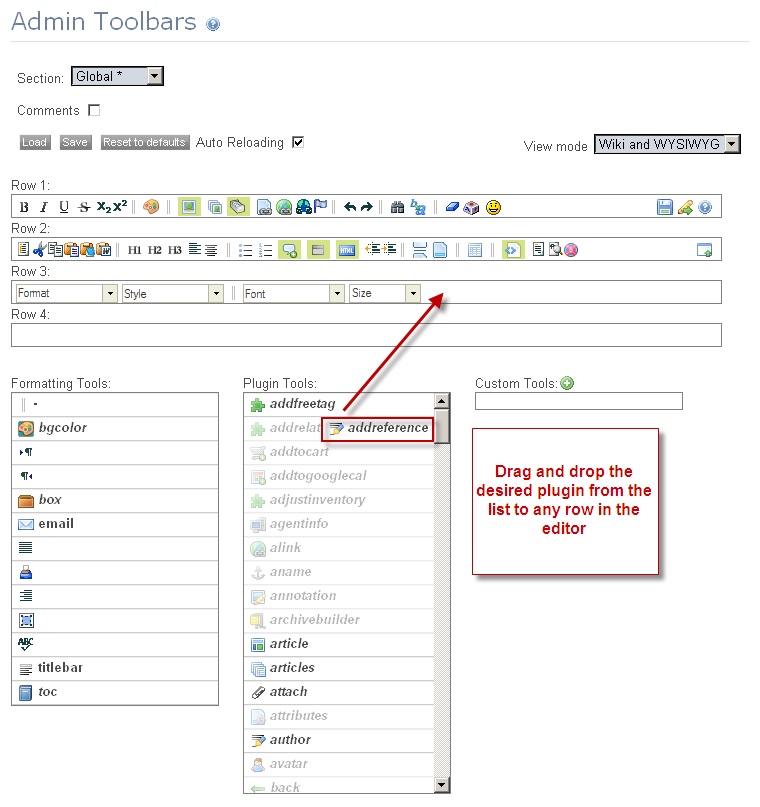Viewport: 760px width, 807px height.
Task: Click the Plugin Tools scrollbar down arrow
Action: pyautogui.click(x=442, y=784)
